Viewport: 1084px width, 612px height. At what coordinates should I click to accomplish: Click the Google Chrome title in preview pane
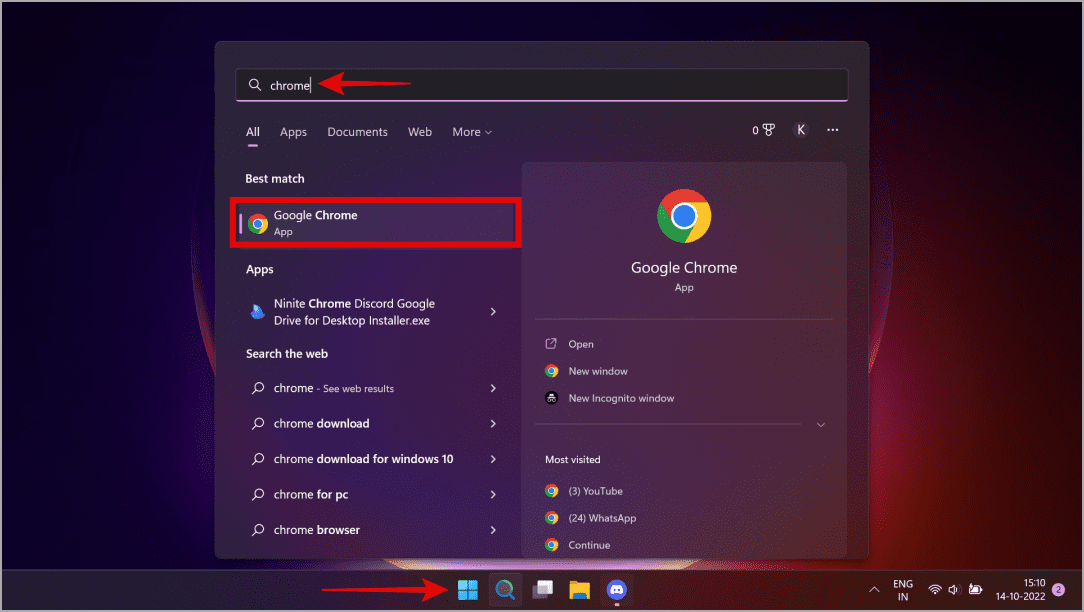[684, 268]
